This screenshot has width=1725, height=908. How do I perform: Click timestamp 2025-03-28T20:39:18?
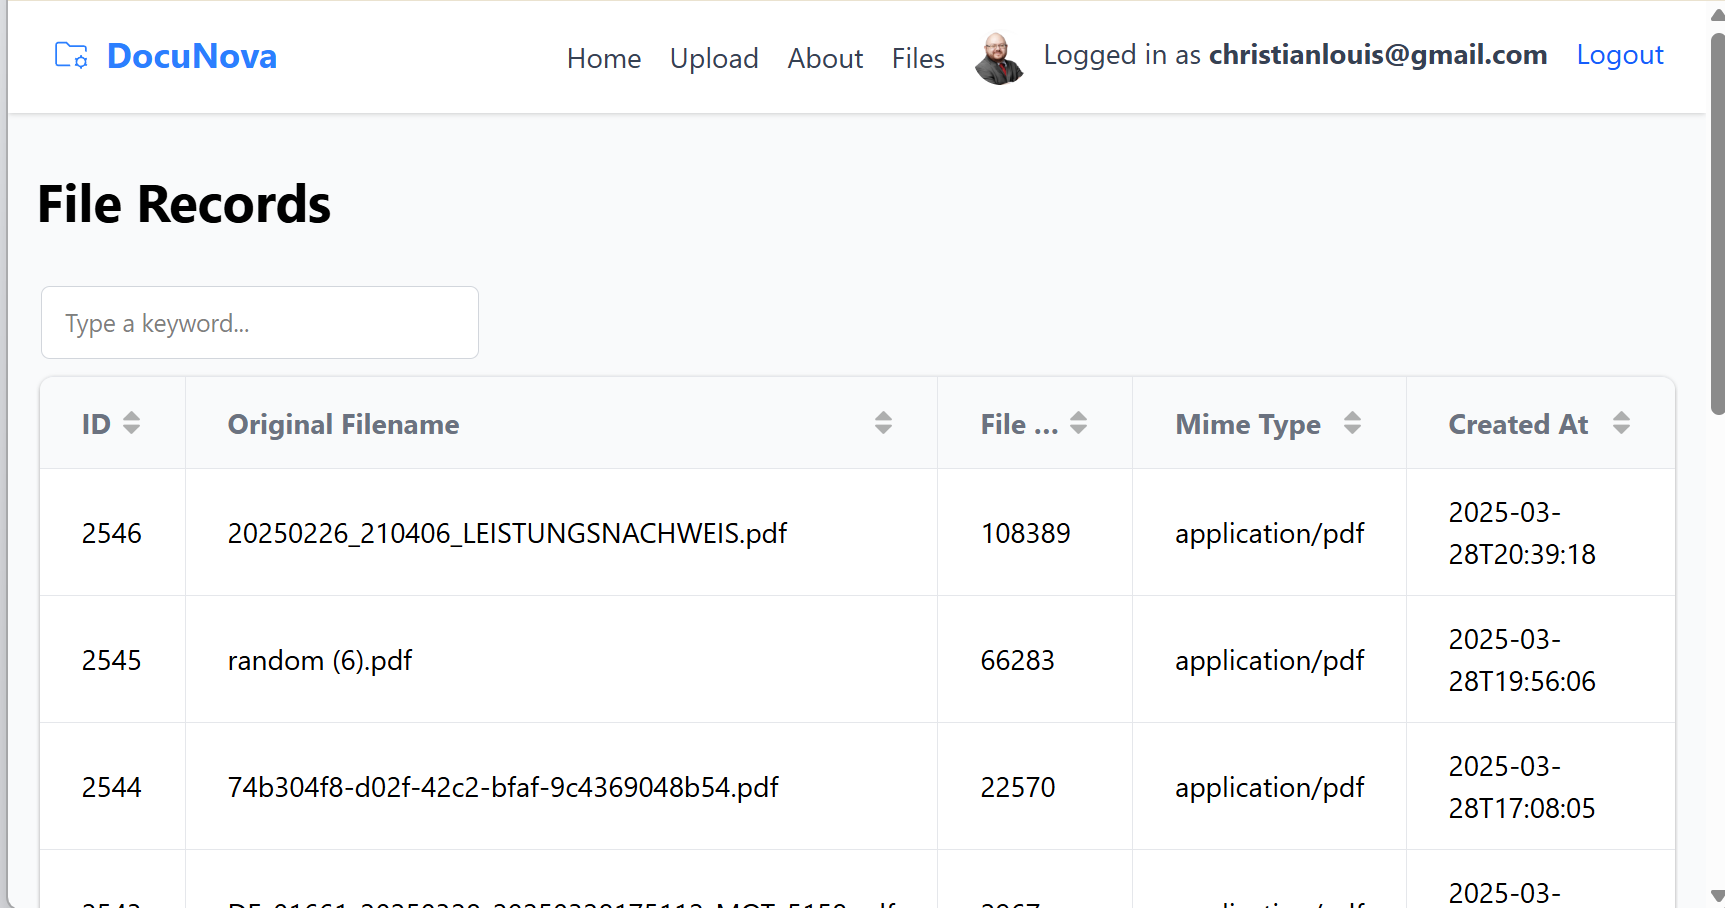point(1522,533)
